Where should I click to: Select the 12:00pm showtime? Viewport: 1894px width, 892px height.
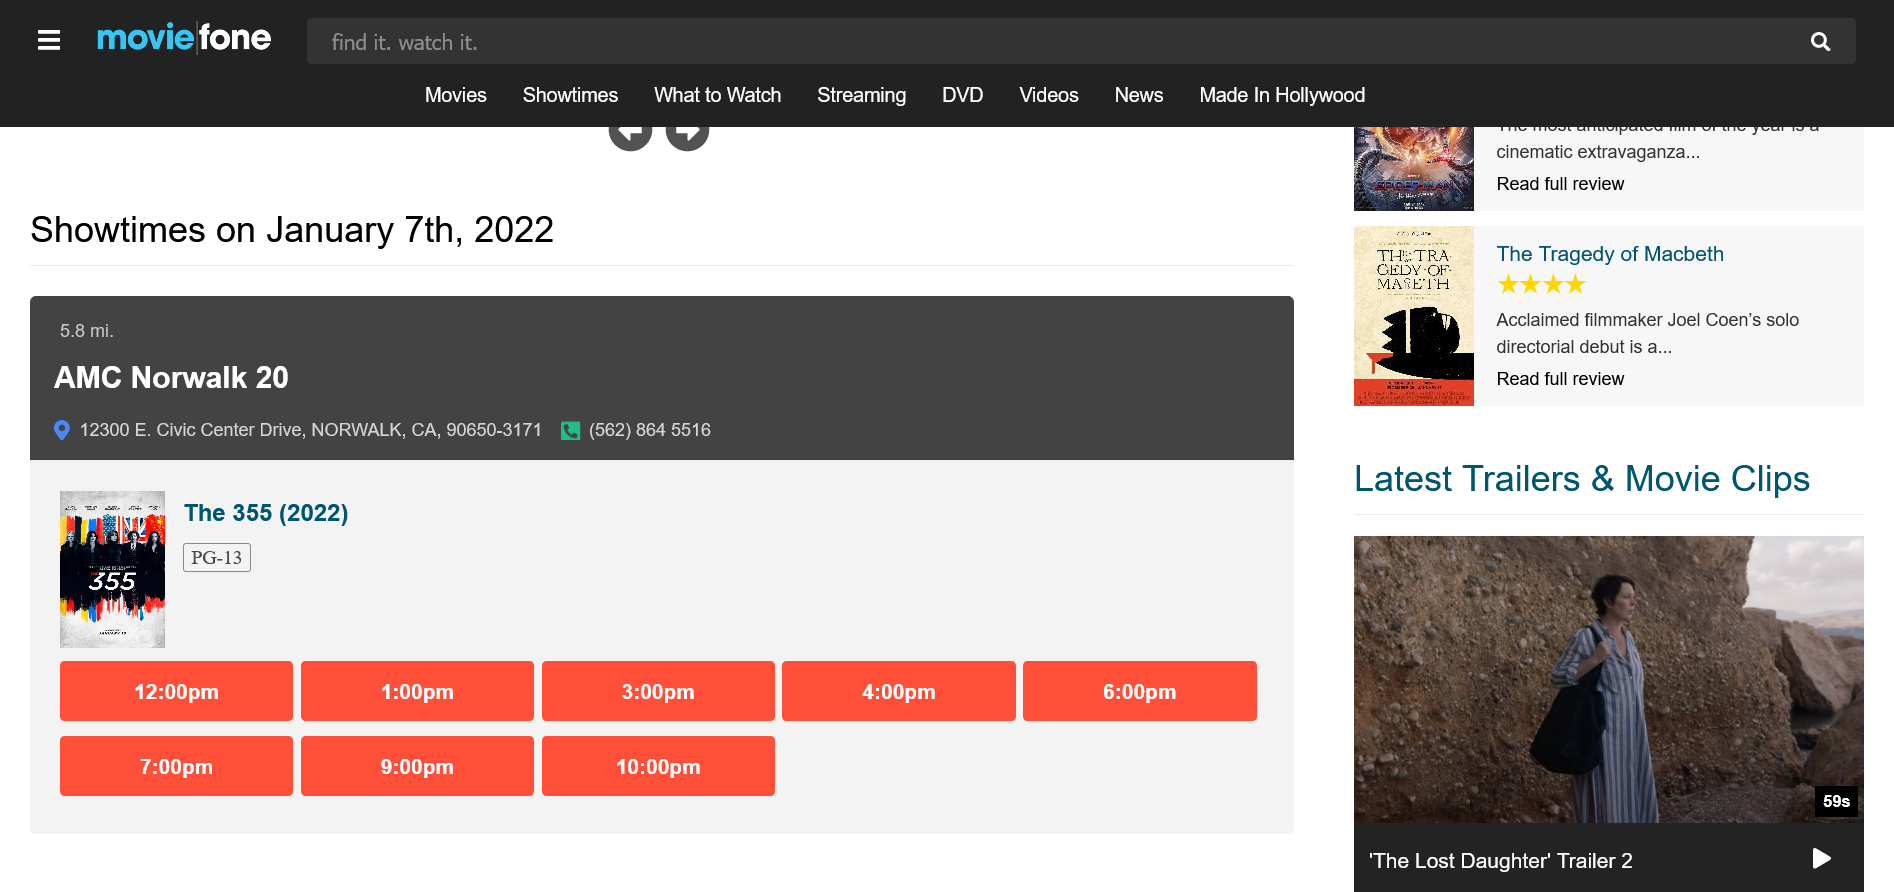176,691
